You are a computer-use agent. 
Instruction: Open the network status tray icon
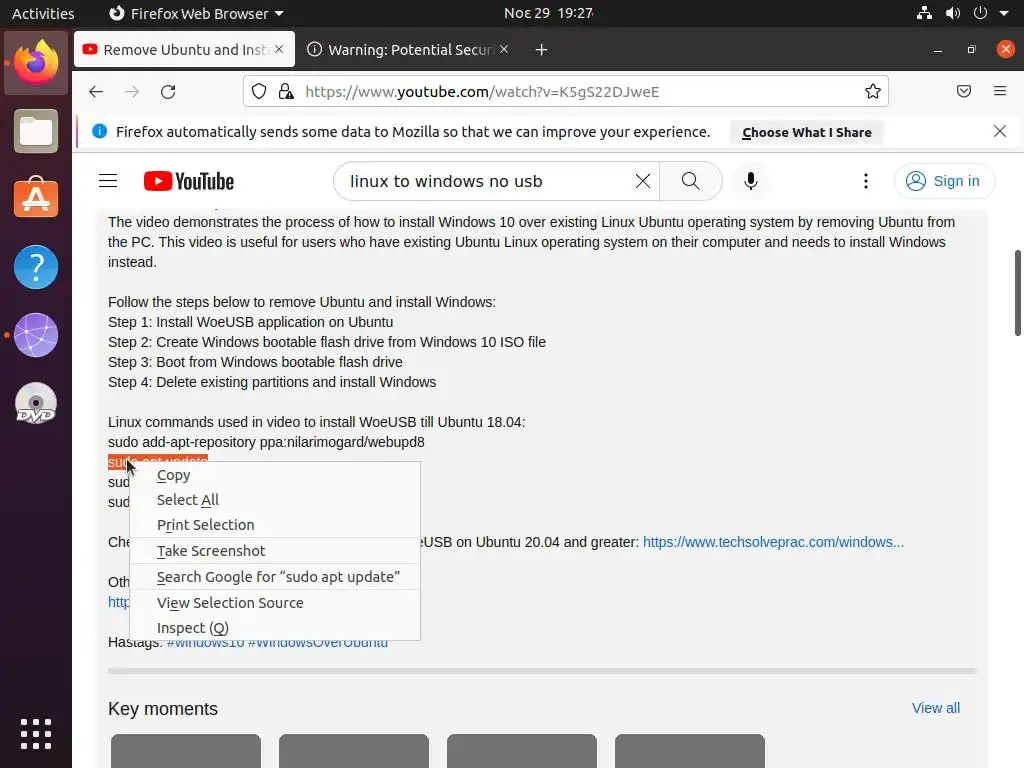(x=924, y=13)
